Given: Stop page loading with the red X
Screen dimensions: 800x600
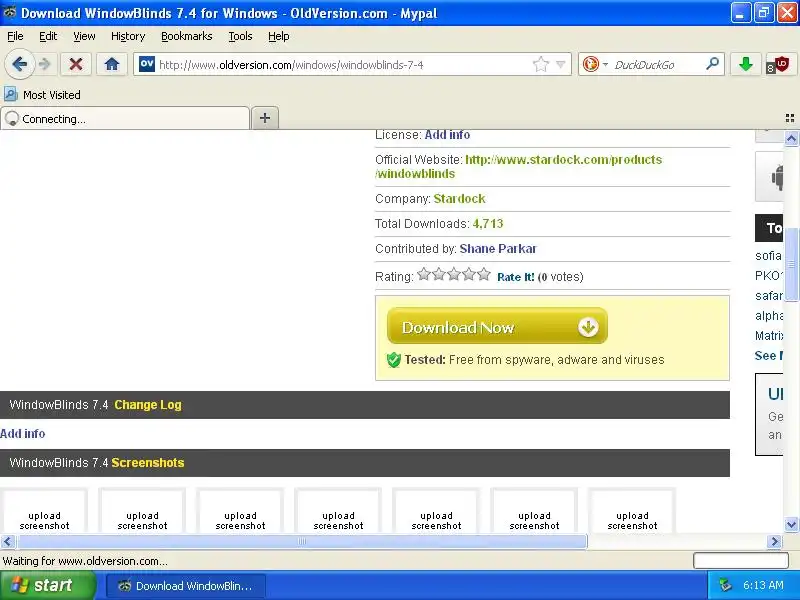Looking at the screenshot, I should point(76,65).
